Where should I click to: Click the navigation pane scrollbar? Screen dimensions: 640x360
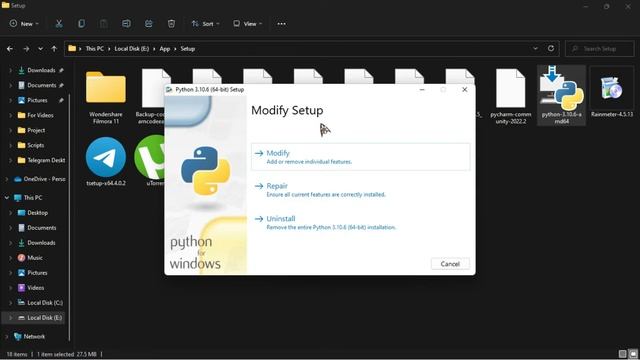[69, 216]
